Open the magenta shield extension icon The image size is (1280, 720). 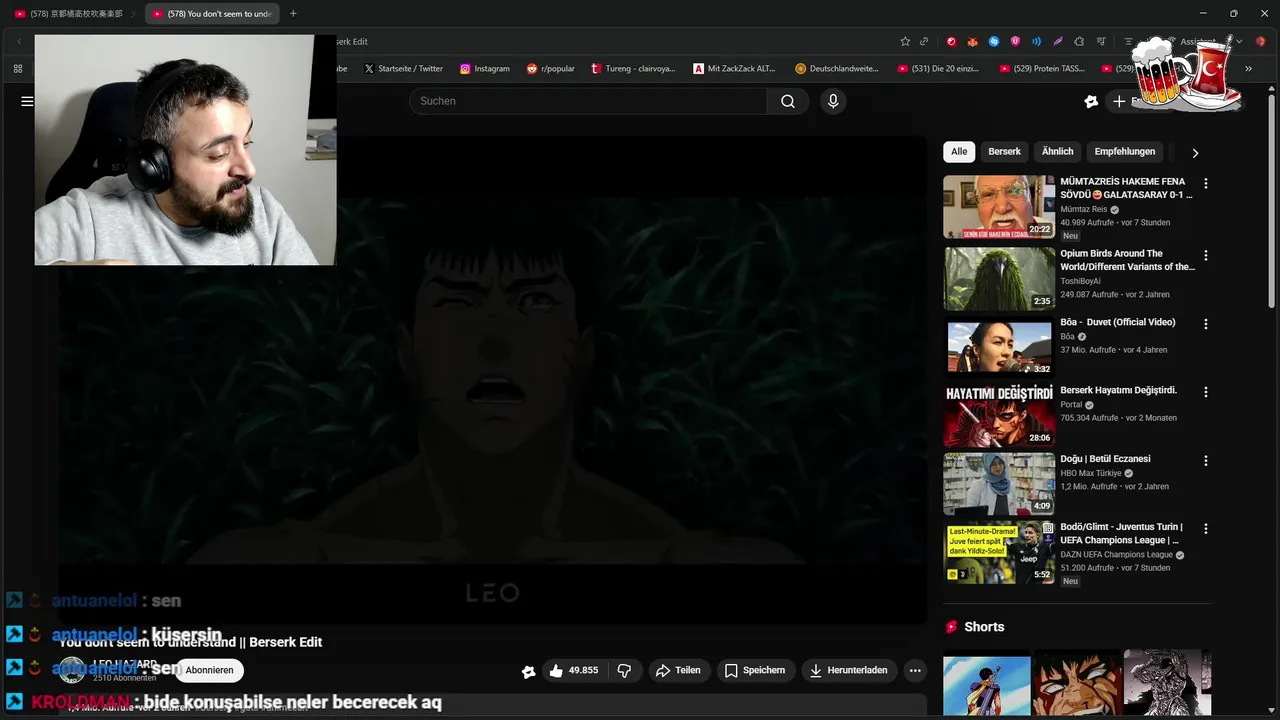(x=1015, y=41)
